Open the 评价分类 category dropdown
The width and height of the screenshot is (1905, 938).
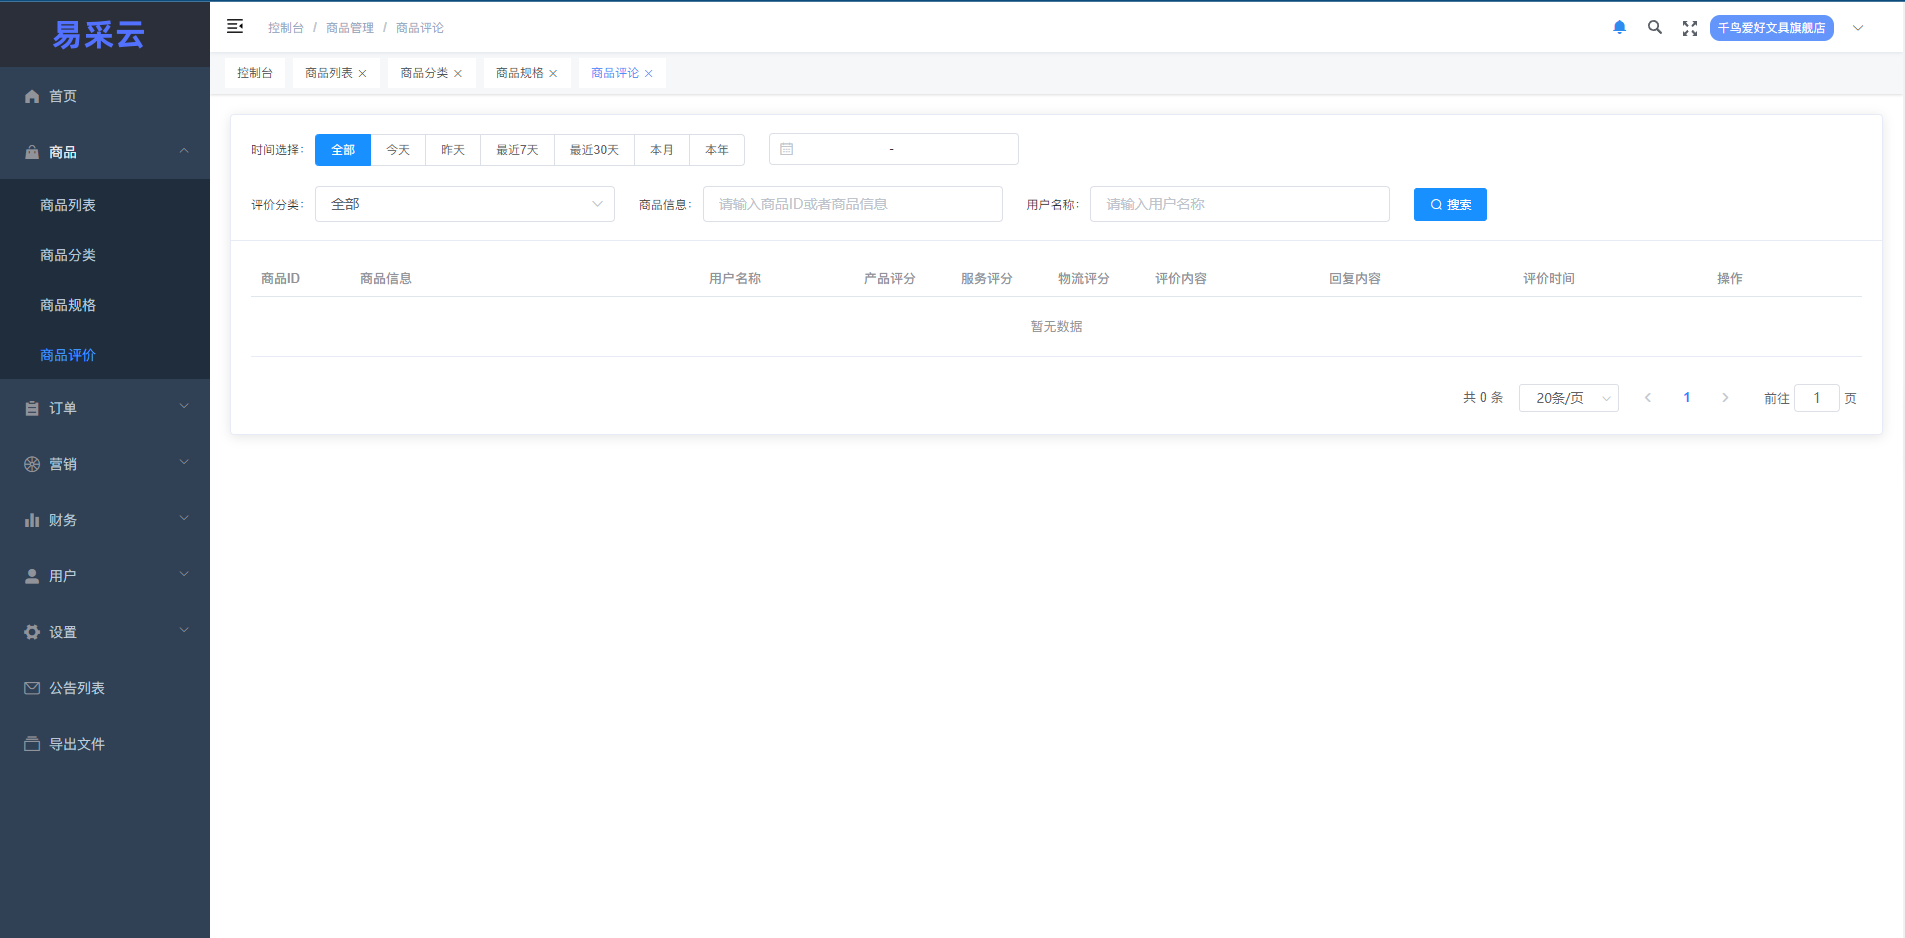464,203
